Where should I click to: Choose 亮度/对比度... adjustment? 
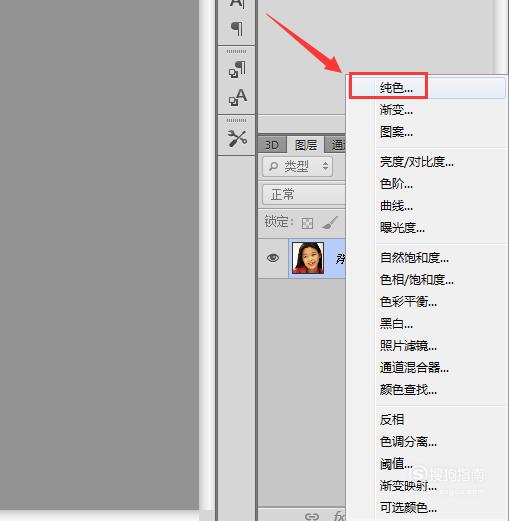[x=427, y=162]
